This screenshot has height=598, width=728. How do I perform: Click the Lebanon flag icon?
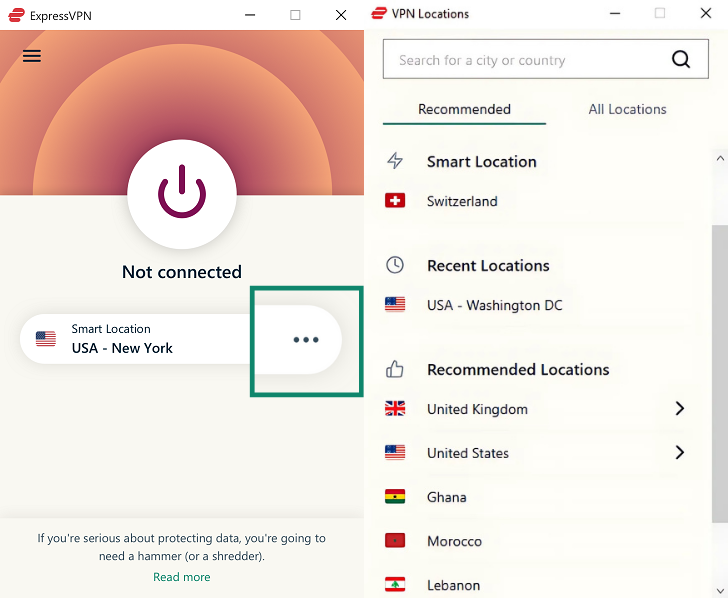tap(395, 585)
